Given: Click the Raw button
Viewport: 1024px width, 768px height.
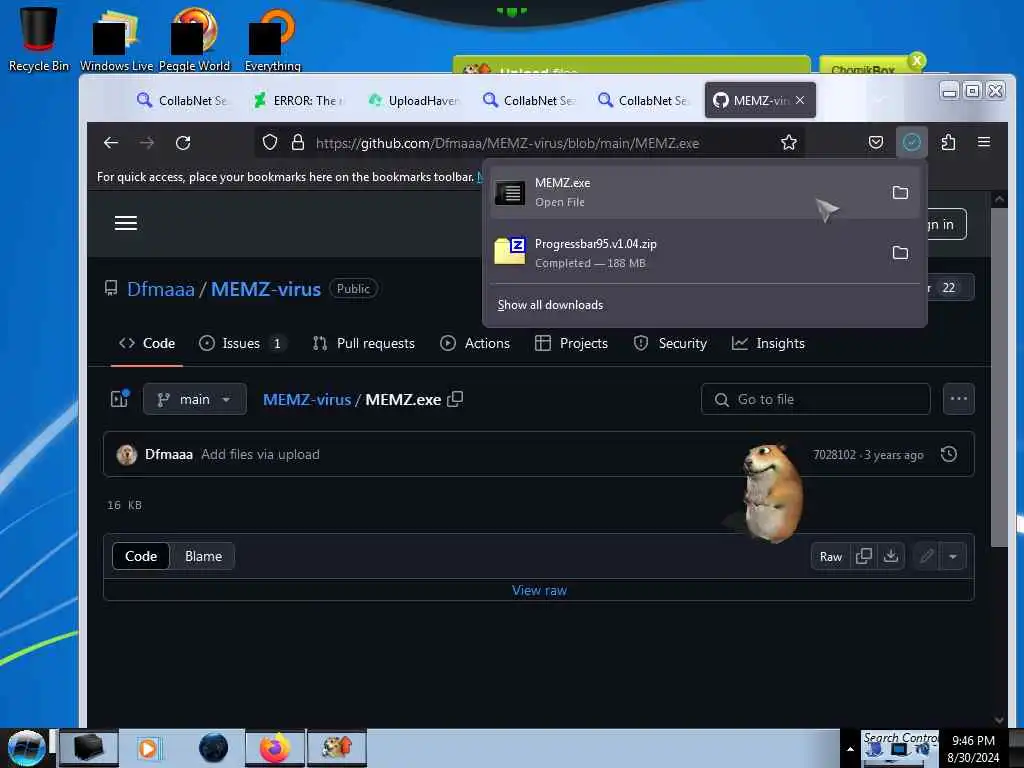Looking at the screenshot, I should click(831, 556).
